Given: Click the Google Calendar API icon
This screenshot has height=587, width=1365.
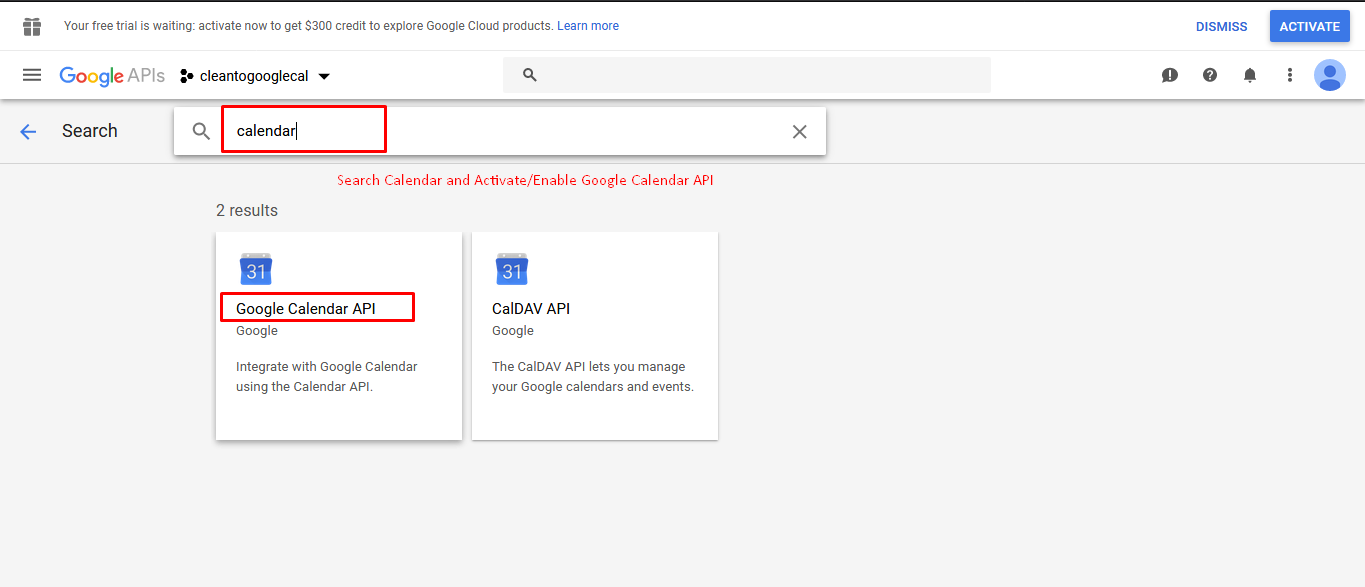Looking at the screenshot, I should point(256,269).
